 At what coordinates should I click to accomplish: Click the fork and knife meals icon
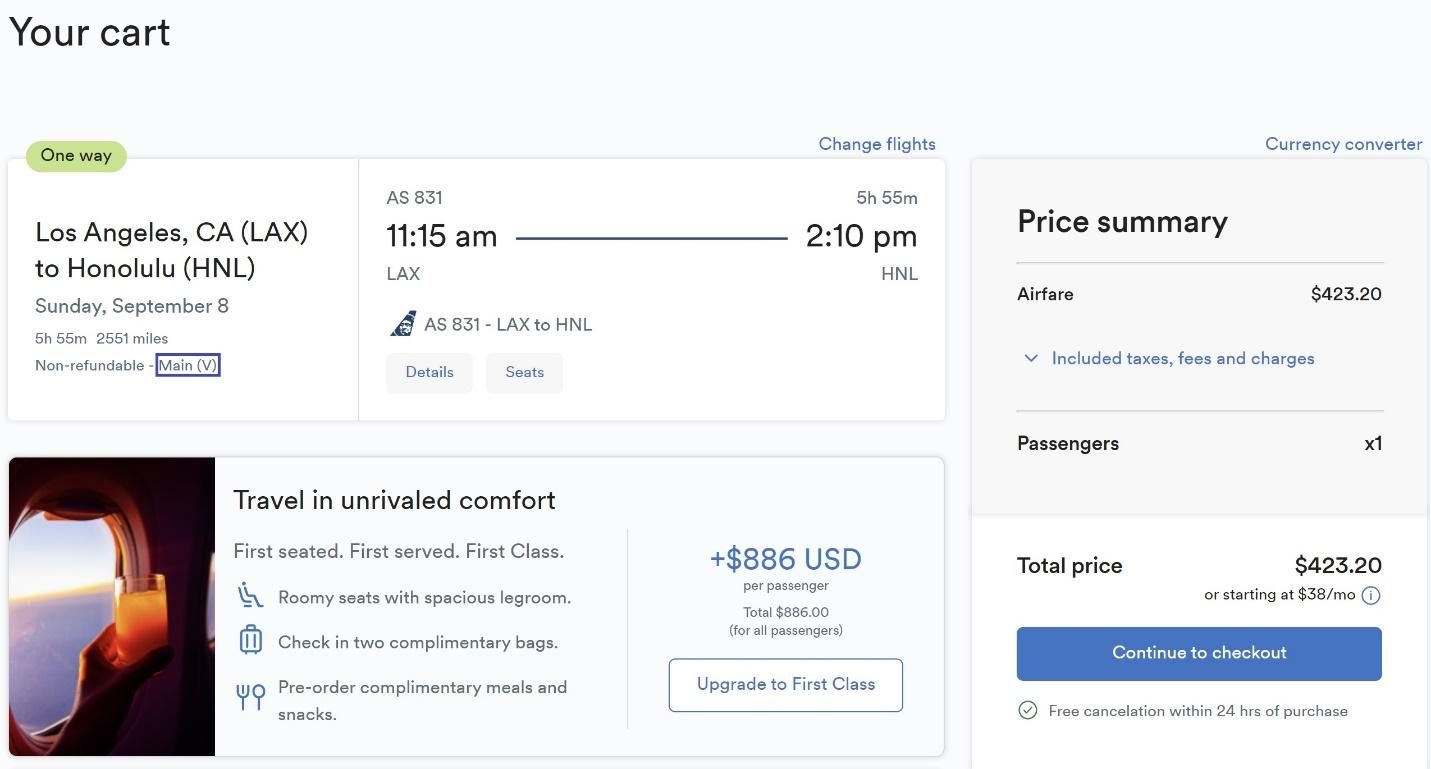coord(250,696)
